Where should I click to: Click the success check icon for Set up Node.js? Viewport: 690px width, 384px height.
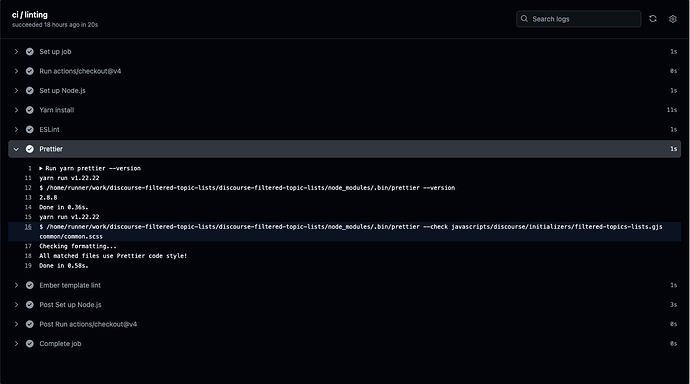[x=29, y=91]
